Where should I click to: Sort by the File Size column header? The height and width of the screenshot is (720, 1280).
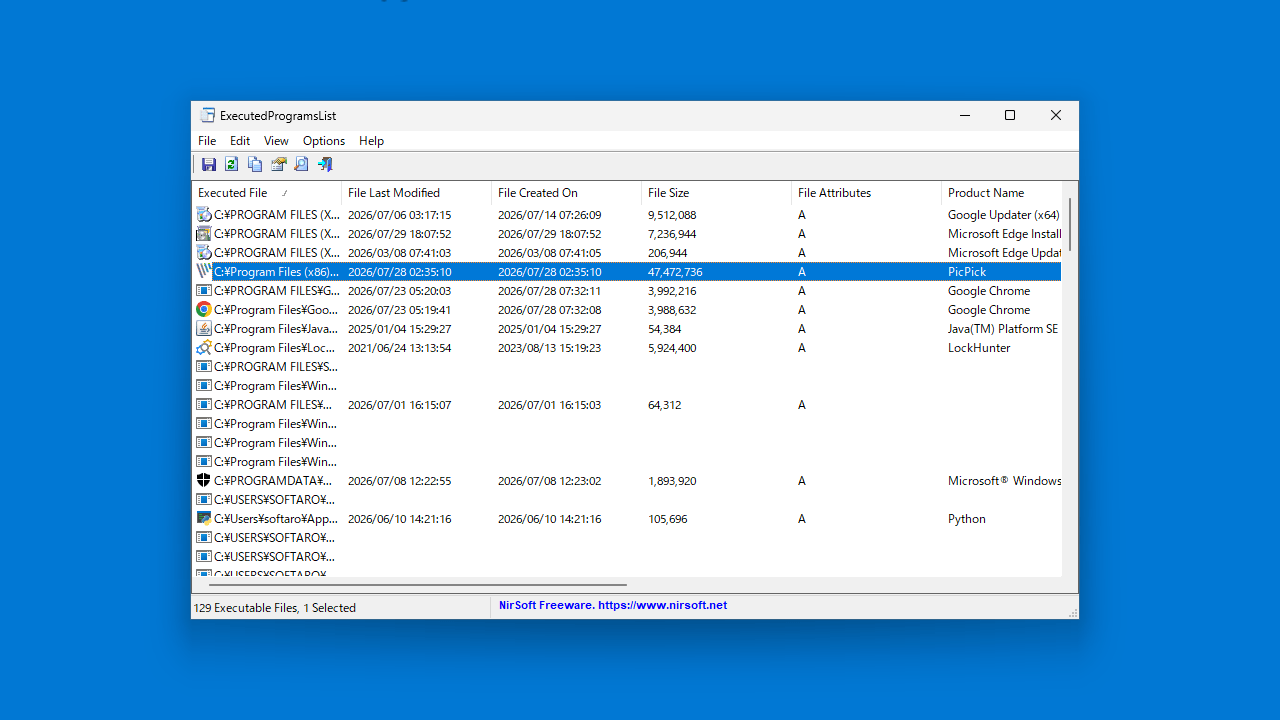tap(716, 193)
